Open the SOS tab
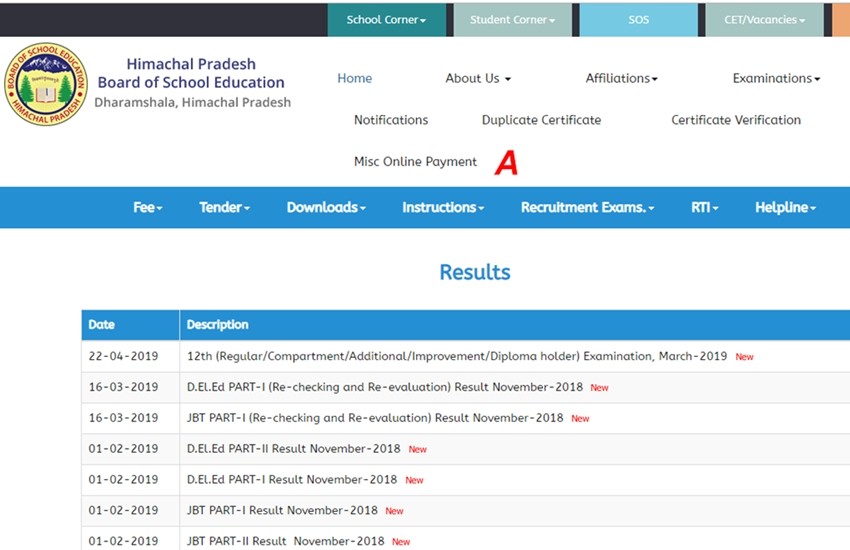The height and width of the screenshot is (550, 850). (638, 20)
